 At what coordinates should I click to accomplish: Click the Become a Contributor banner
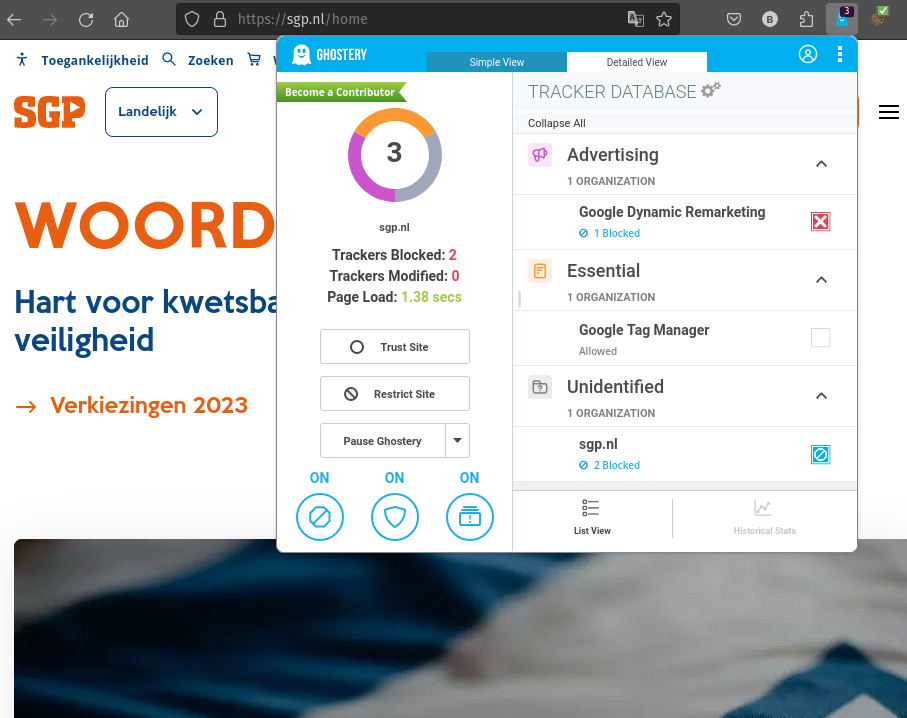tap(341, 92)
